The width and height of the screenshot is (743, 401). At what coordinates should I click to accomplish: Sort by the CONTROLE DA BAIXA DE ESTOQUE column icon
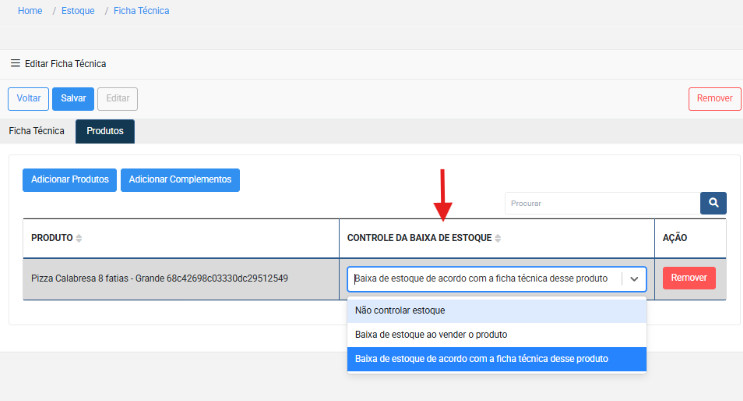(x=499, y=238)
